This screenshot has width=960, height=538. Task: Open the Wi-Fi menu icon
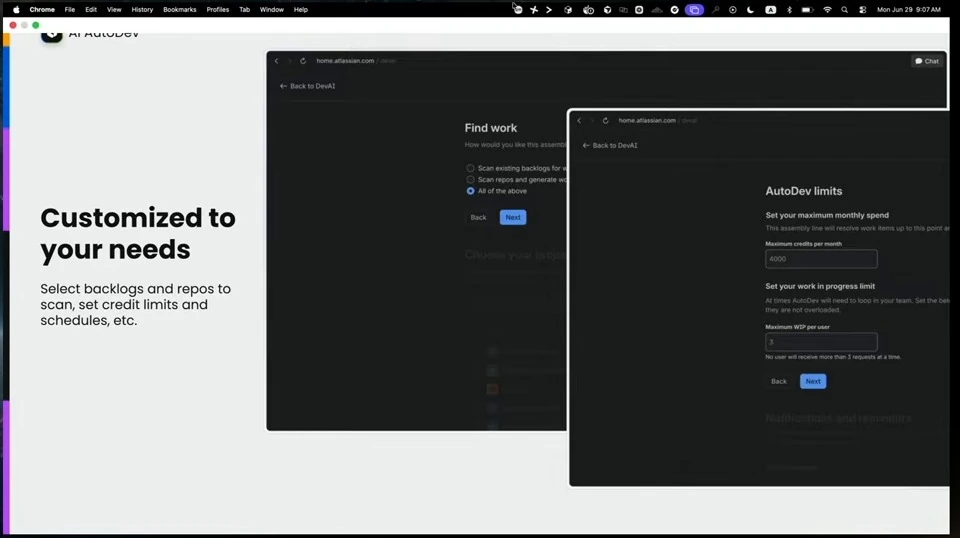pos(827,10)
